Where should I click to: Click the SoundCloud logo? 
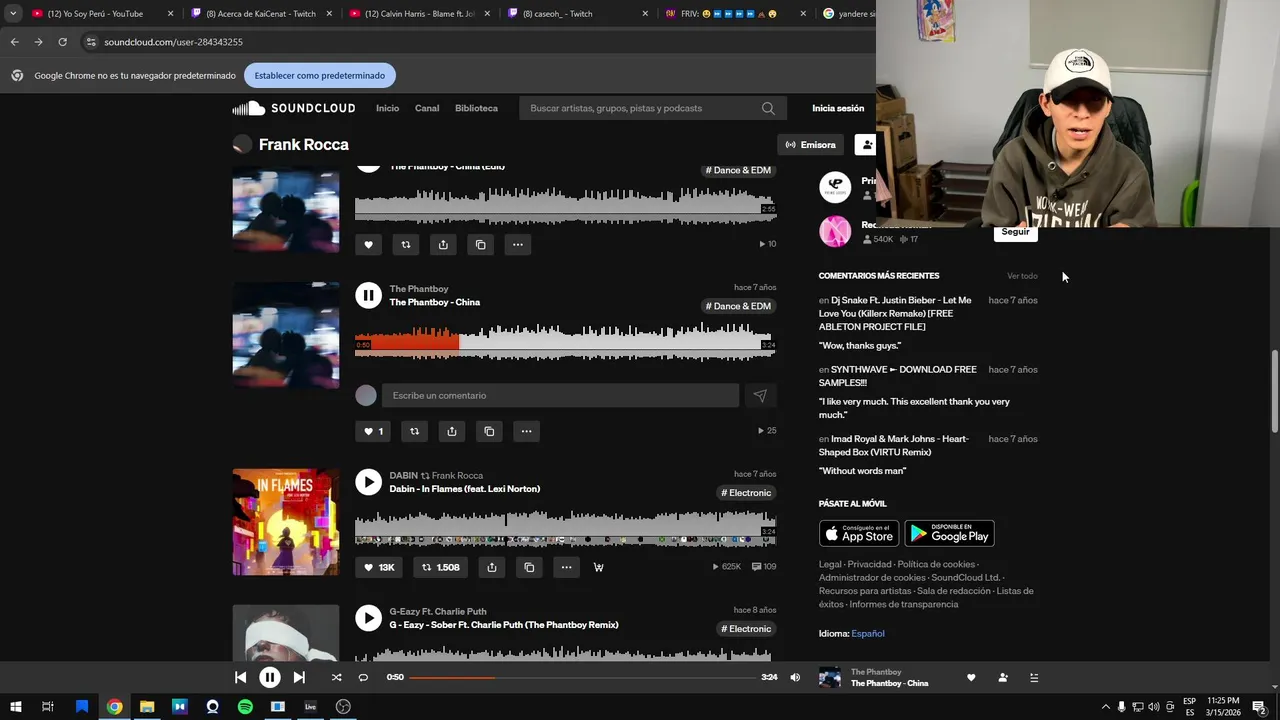click(294, 108)
